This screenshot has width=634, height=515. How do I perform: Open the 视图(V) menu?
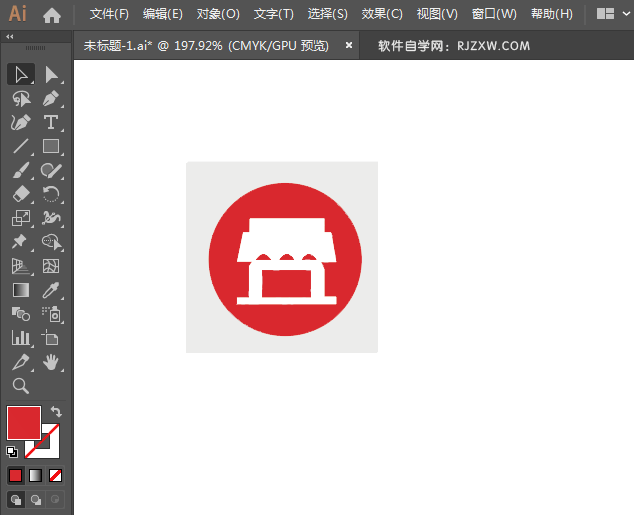tap(437, 14)
